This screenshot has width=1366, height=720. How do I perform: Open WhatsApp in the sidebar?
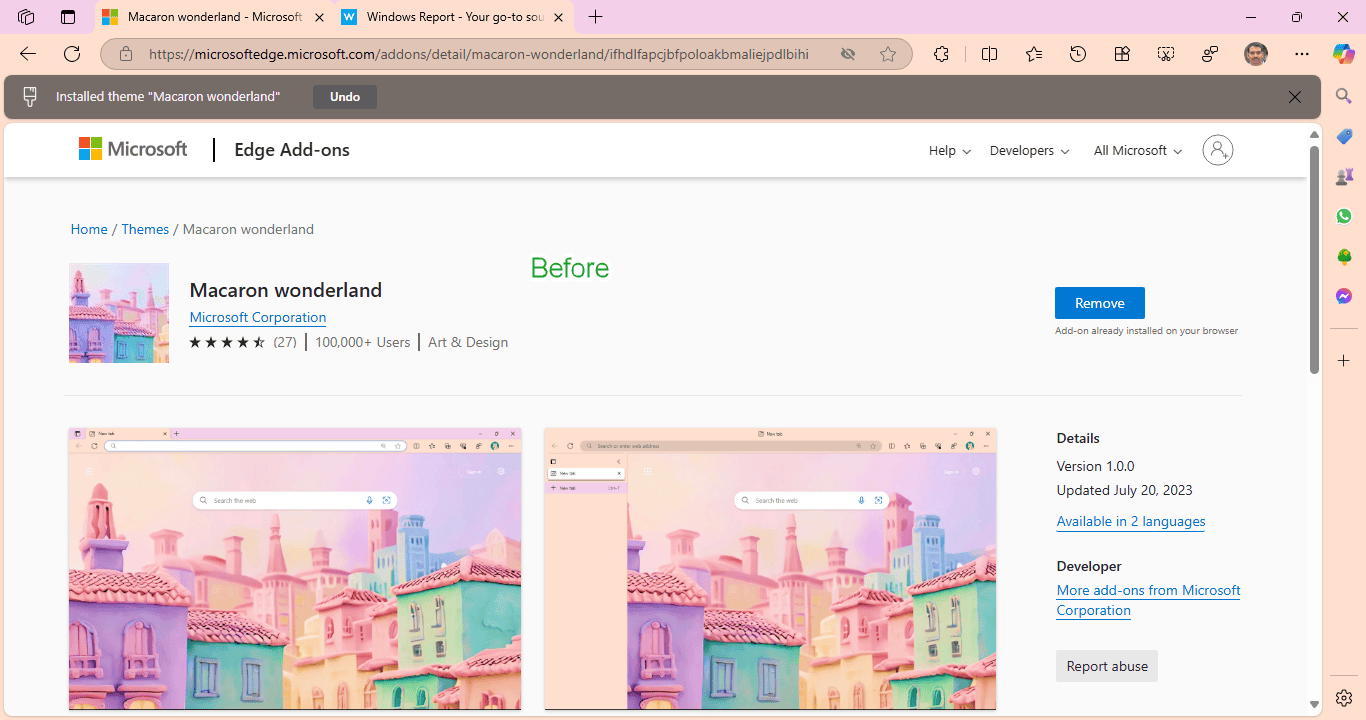pos(1344,216)
